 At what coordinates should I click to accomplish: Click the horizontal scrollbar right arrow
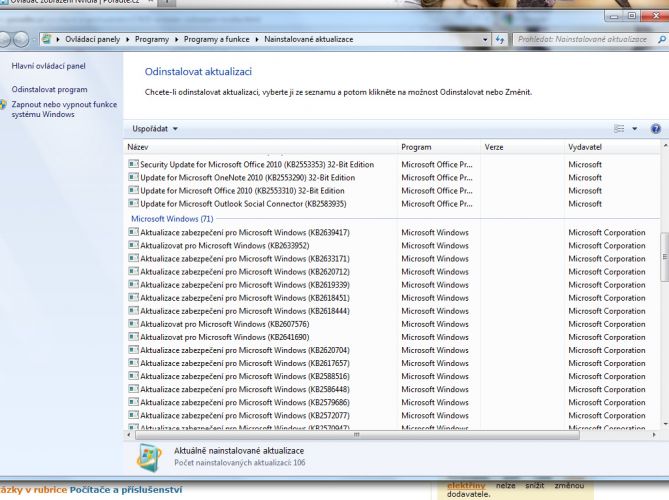pyautogui.click(x=654, y=435)
